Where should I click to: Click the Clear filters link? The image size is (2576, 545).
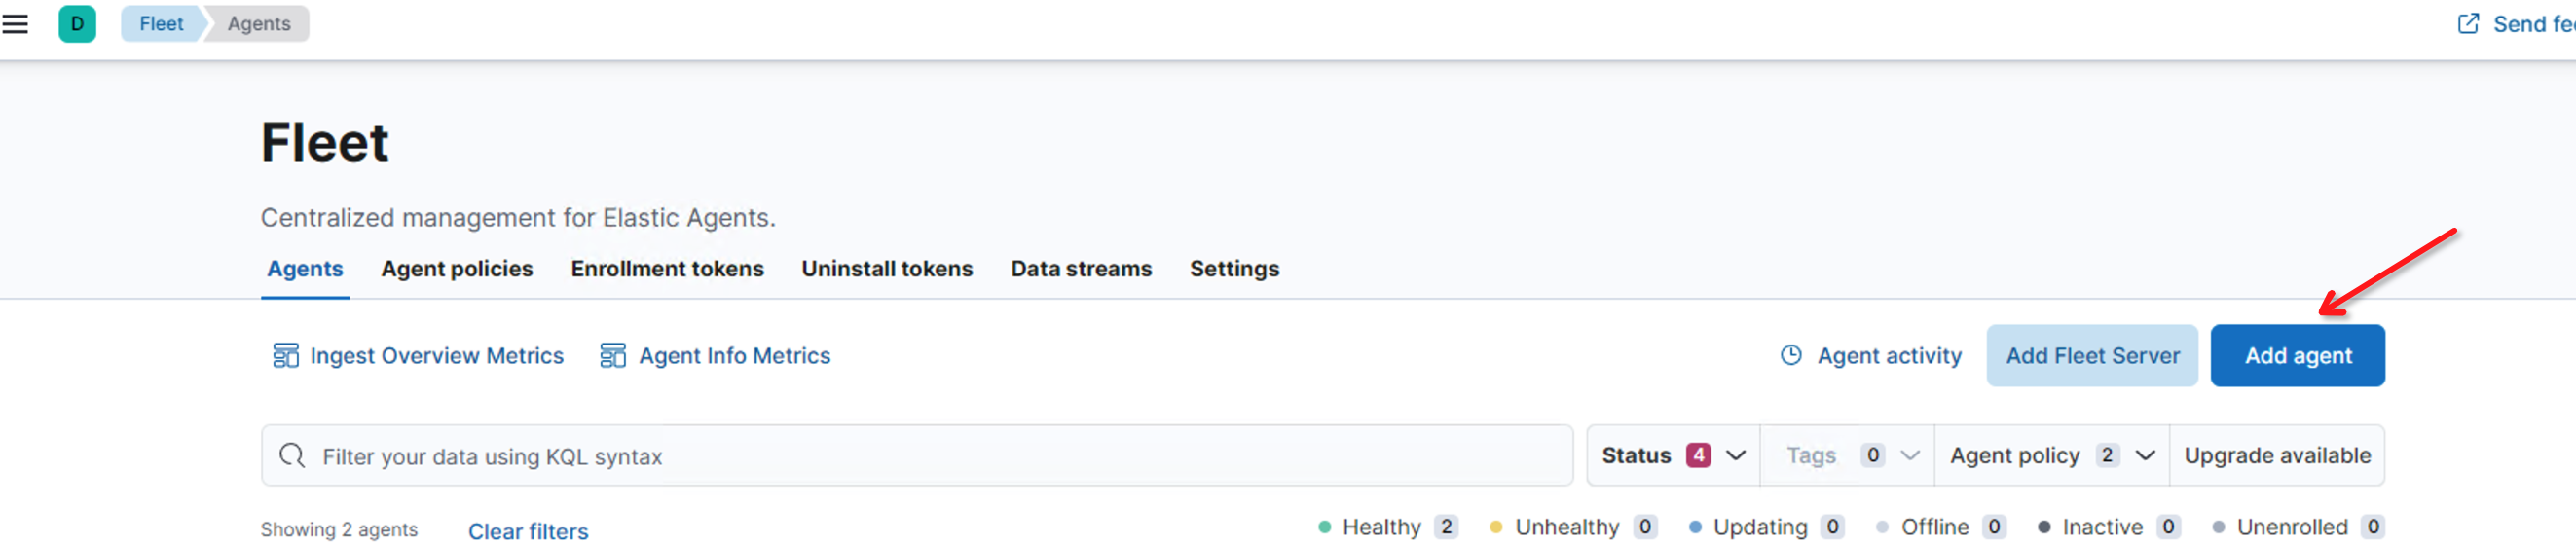click(x=528, y=531)
